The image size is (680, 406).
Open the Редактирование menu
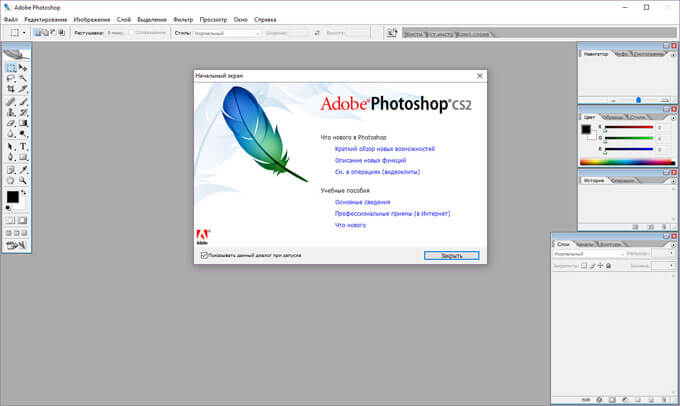pos(46,20)
